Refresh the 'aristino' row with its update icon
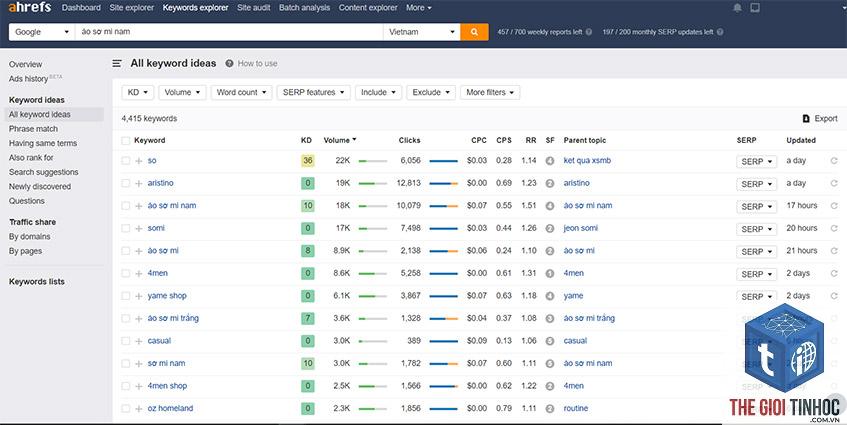The width and height of the screenshot is (847, 425). tap(834, 184)
